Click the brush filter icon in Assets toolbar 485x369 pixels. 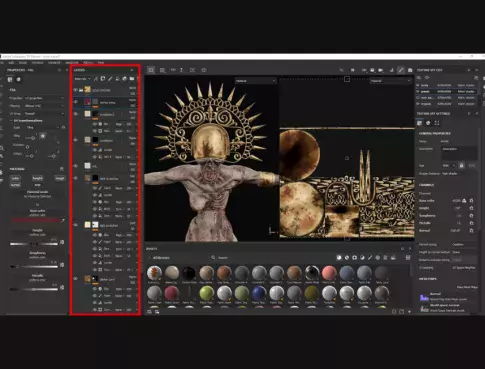370,258
